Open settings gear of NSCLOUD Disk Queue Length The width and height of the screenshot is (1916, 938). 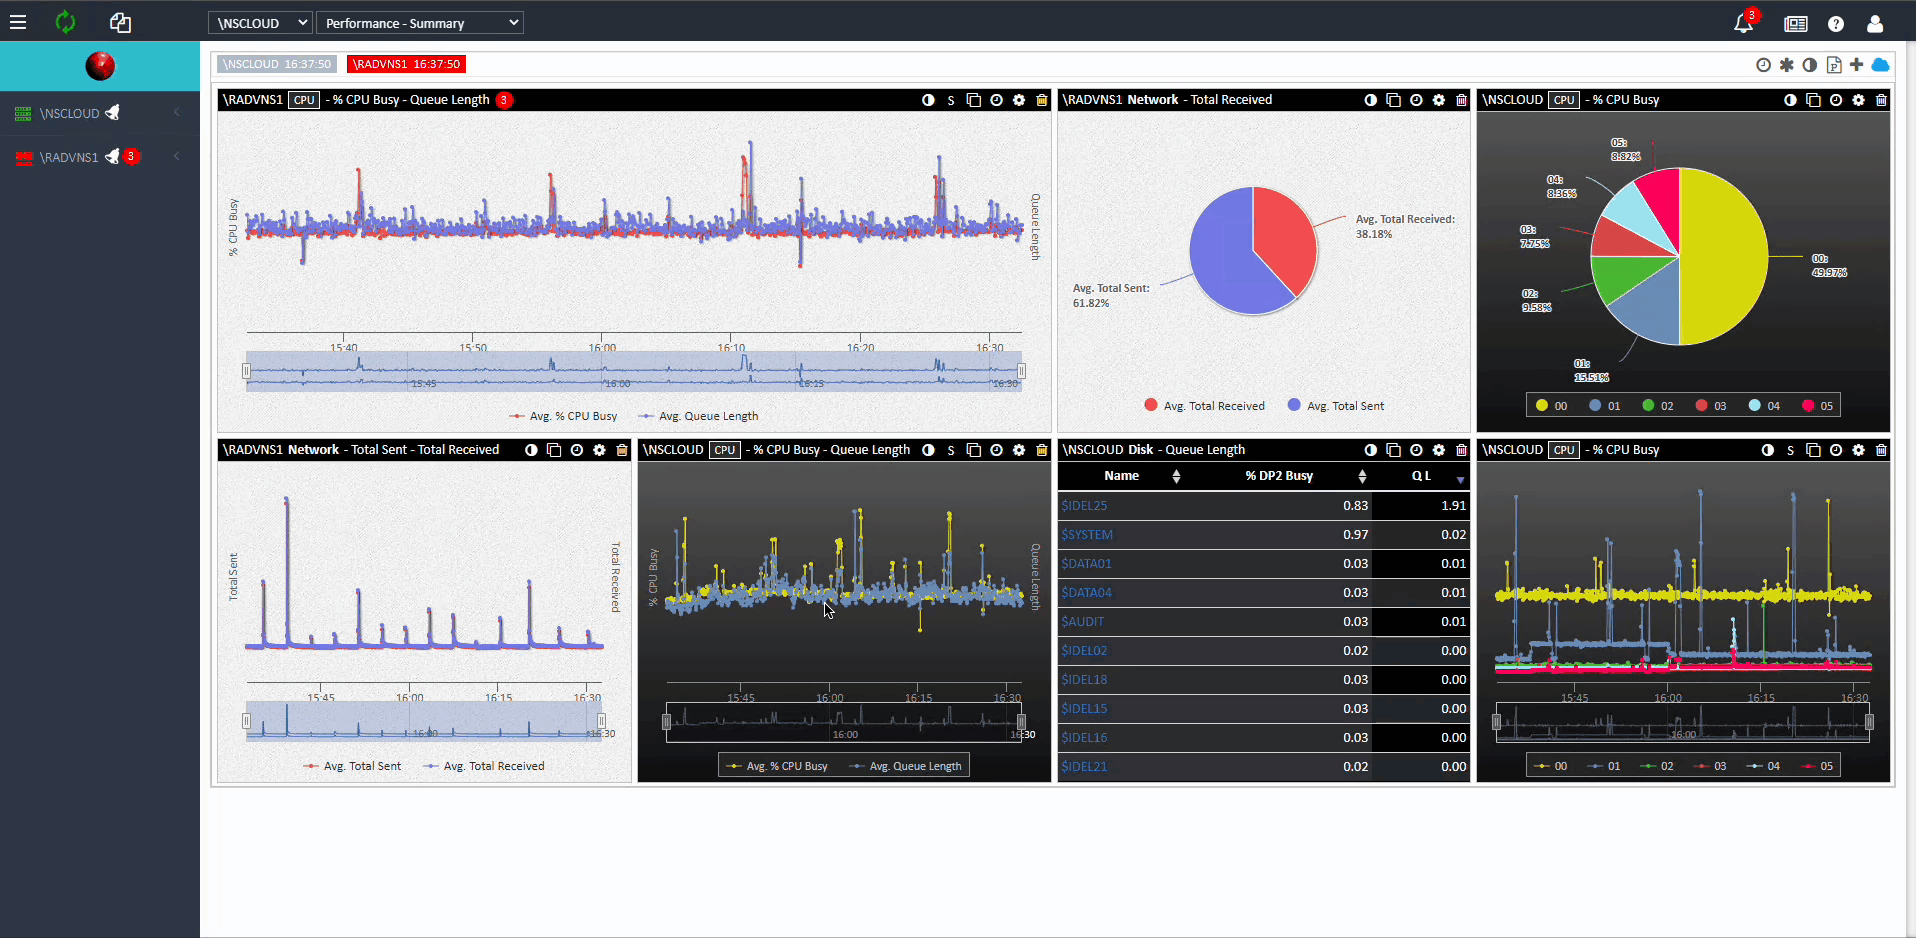1438,450
